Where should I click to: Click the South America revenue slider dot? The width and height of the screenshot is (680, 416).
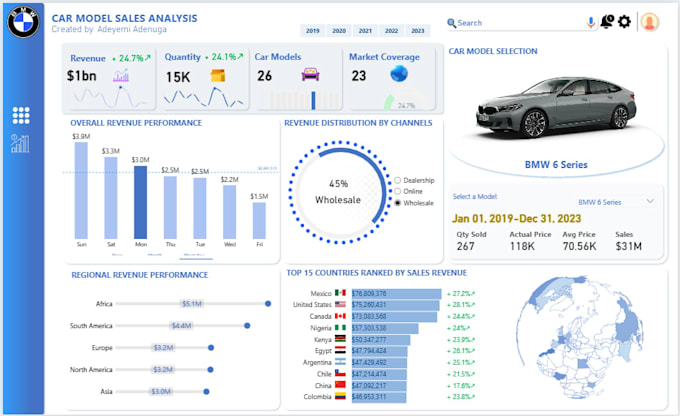pos(247,325)
